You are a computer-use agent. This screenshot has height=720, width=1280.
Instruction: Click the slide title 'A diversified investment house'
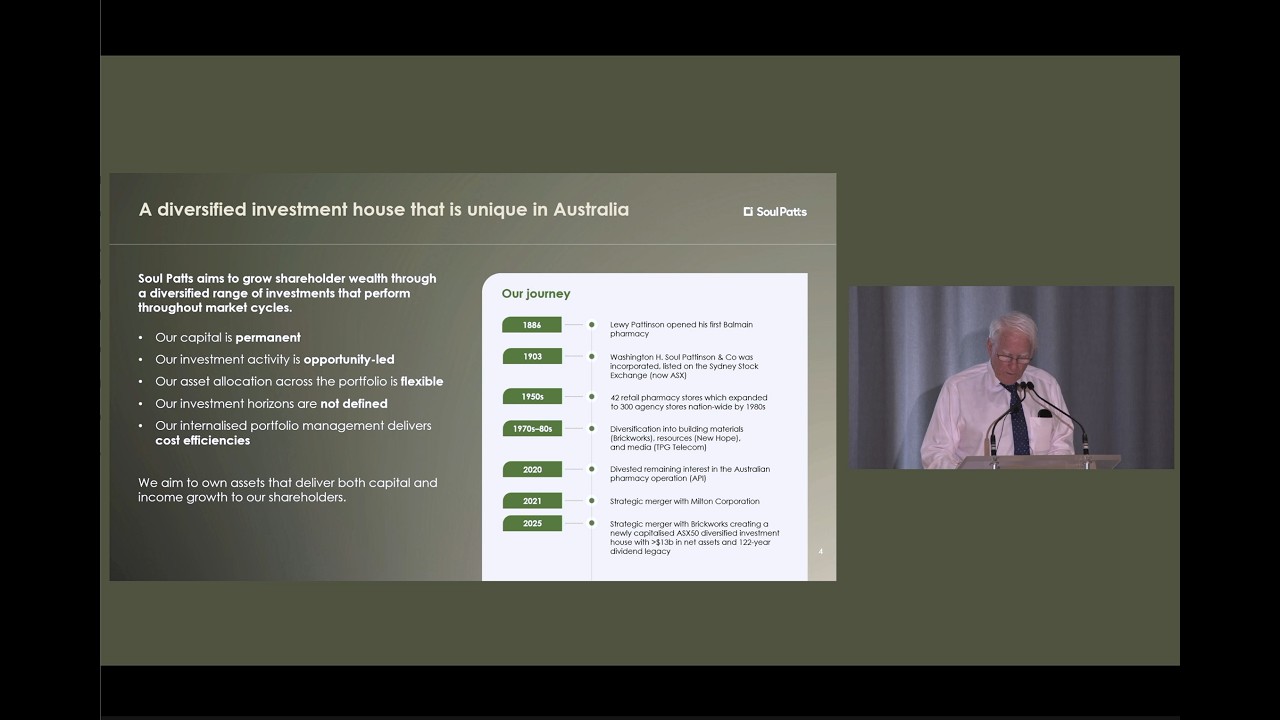384,210
